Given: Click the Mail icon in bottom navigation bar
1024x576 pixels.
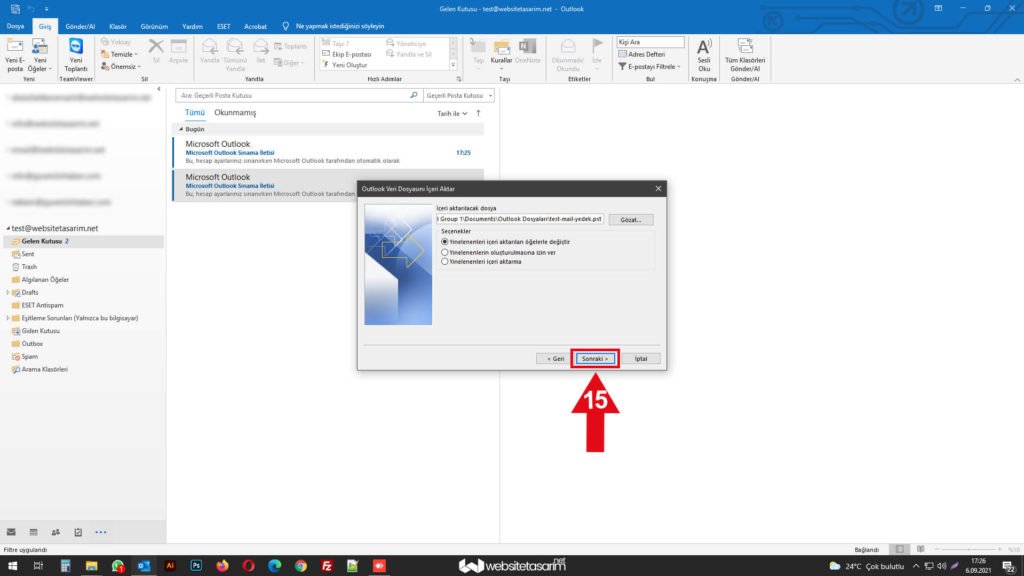Looking at the screenshot, I should [11, 532].
